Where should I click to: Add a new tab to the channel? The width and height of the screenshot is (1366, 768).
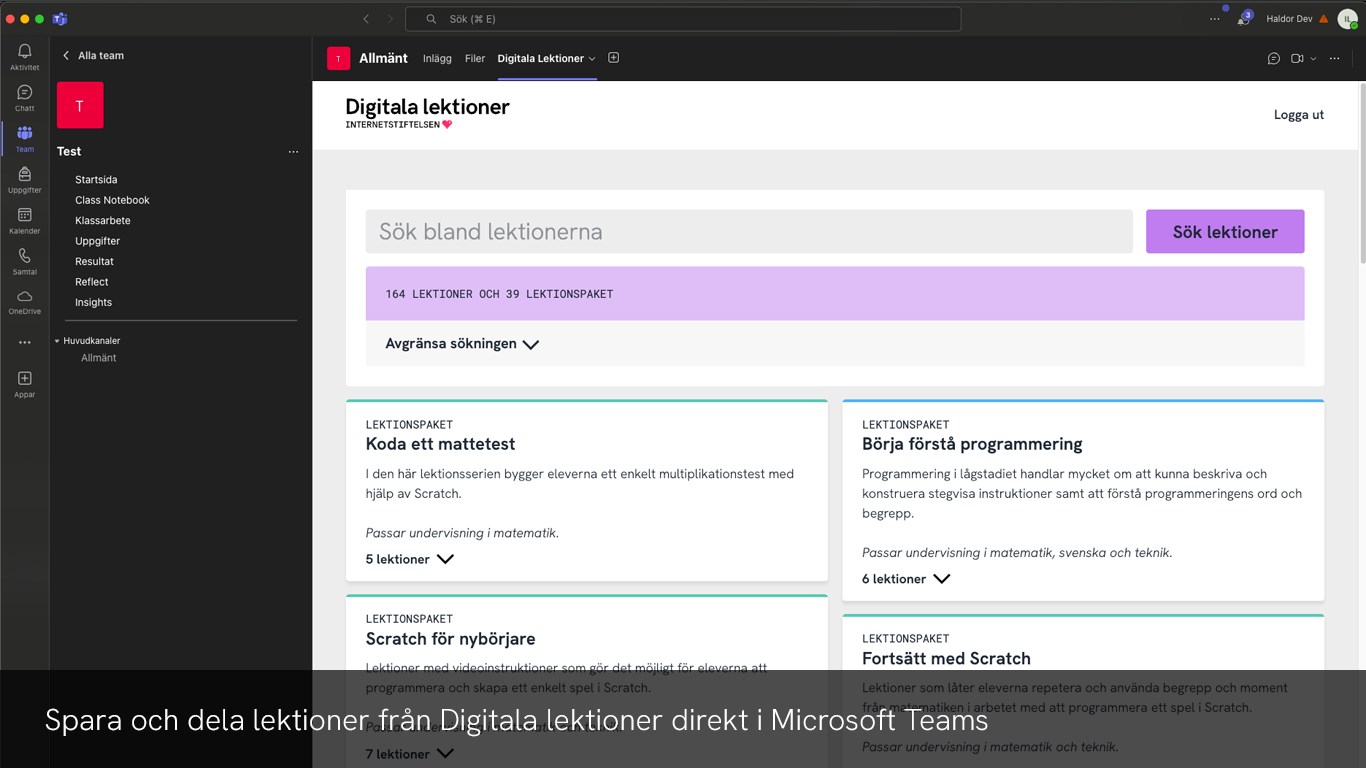tap(614, 58)
